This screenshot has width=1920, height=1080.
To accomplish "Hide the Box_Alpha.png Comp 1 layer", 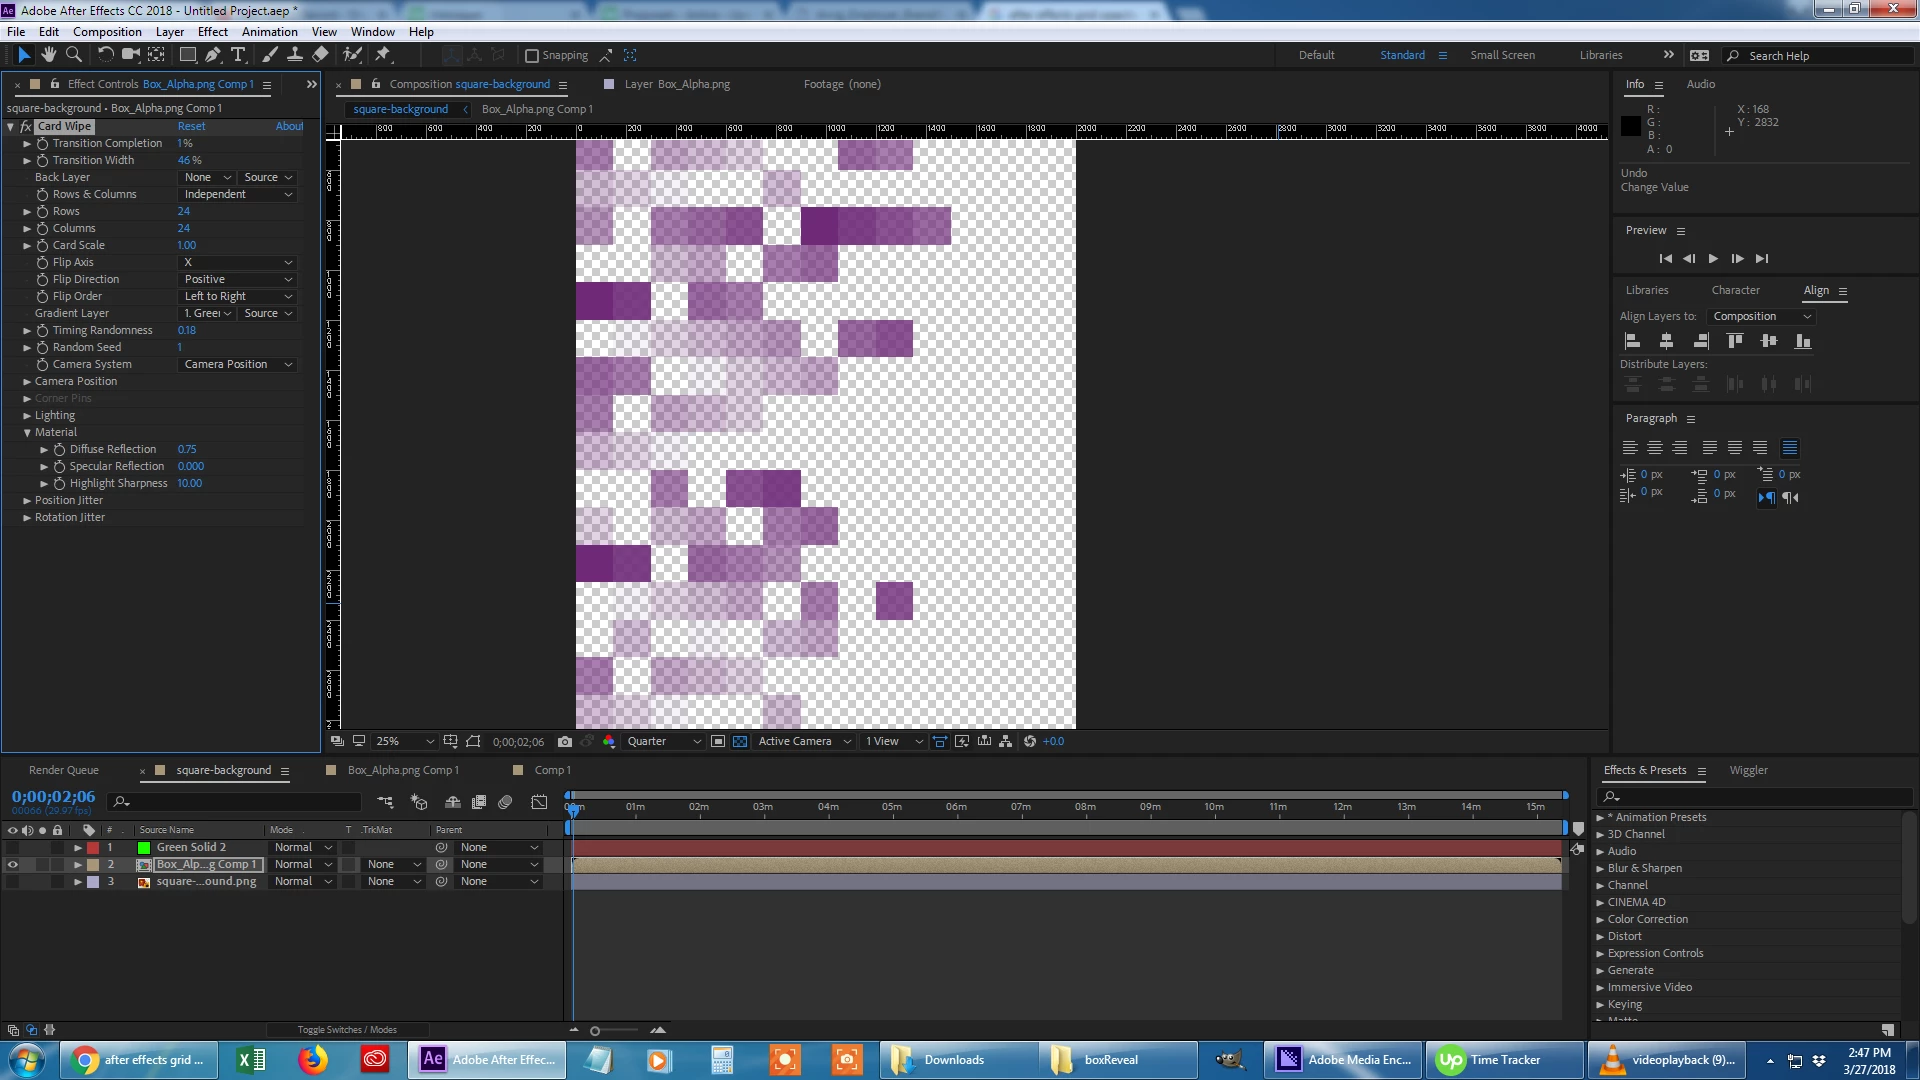I will (x=13, y=865).
